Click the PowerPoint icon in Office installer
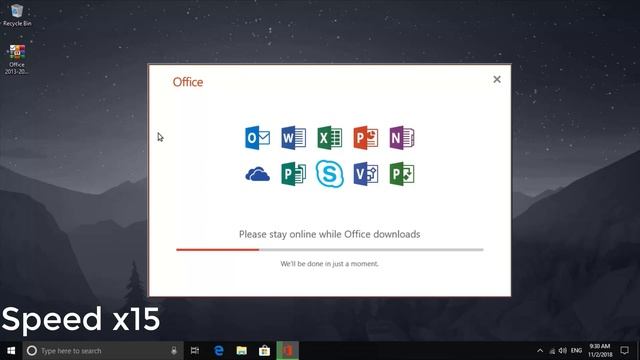This screenshot has height=360, width=640. click(365, 138)
